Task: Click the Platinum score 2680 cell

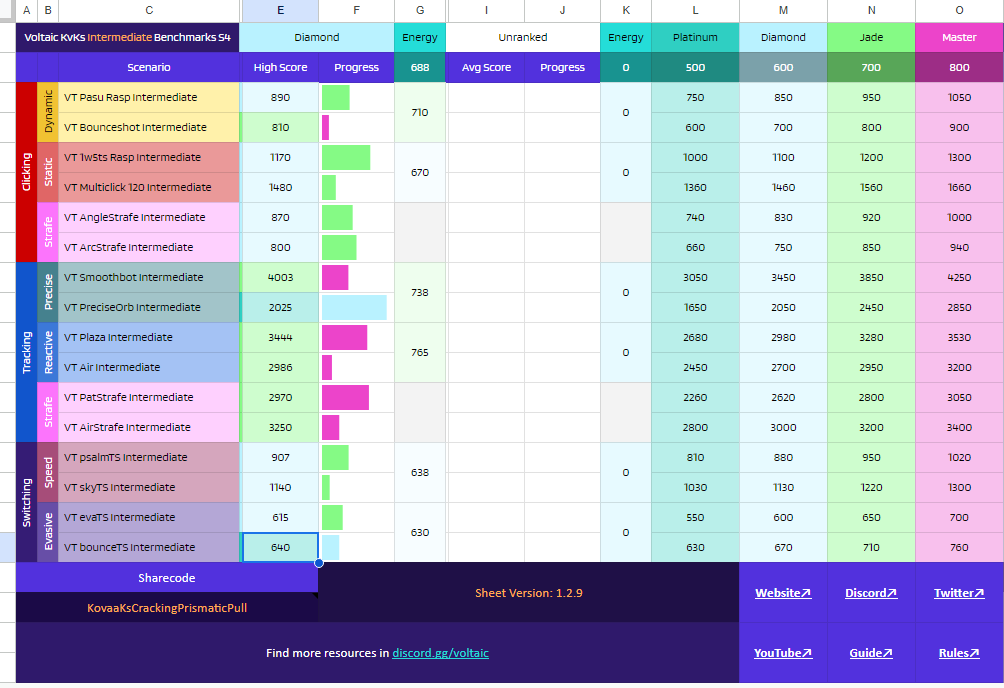Action: 695,338
